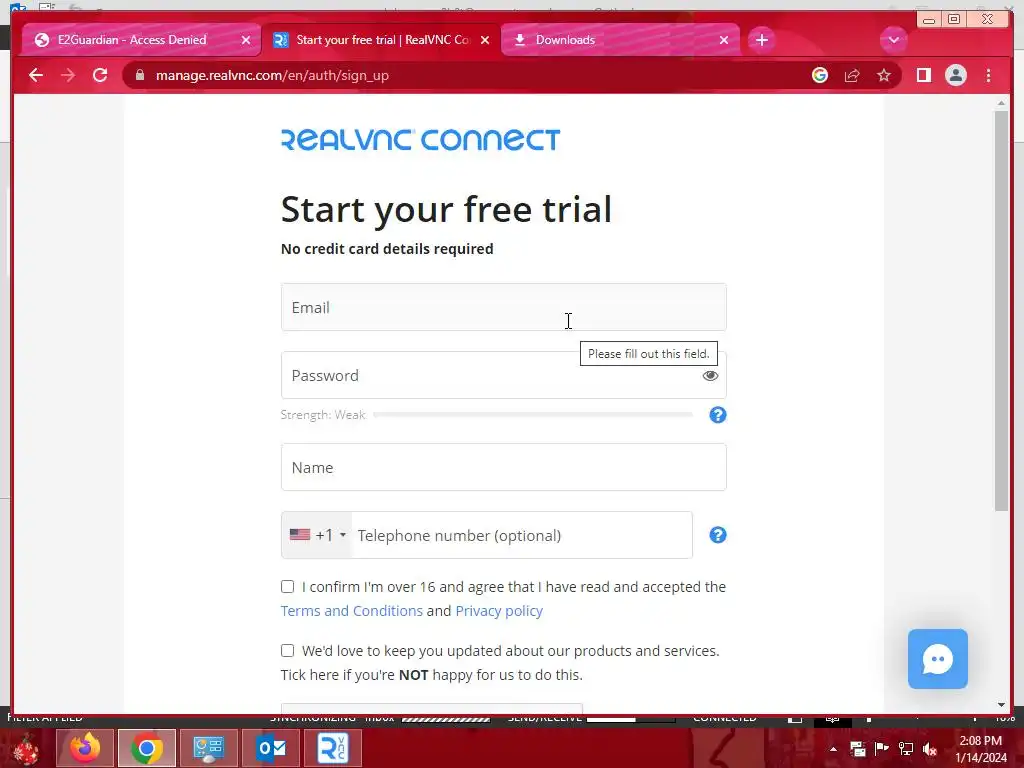Click the RealVNC Connect logo
This screenshot has width=1024, height=768.
(x=421, y=139)
